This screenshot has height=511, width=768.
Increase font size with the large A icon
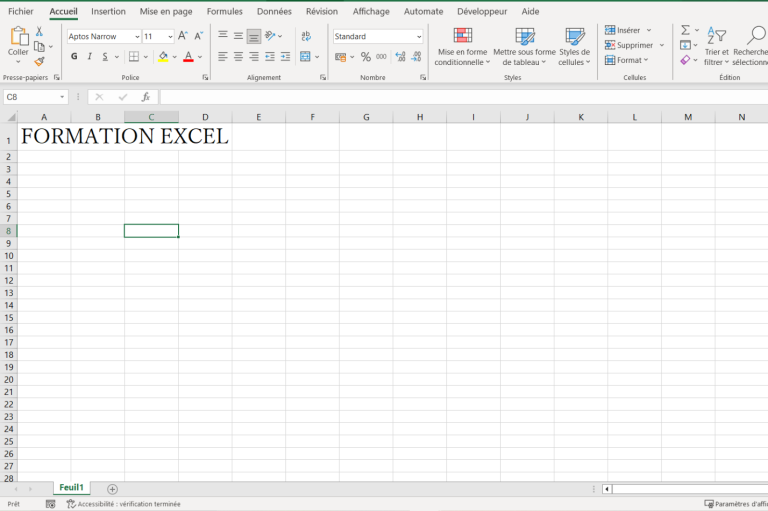183,36
